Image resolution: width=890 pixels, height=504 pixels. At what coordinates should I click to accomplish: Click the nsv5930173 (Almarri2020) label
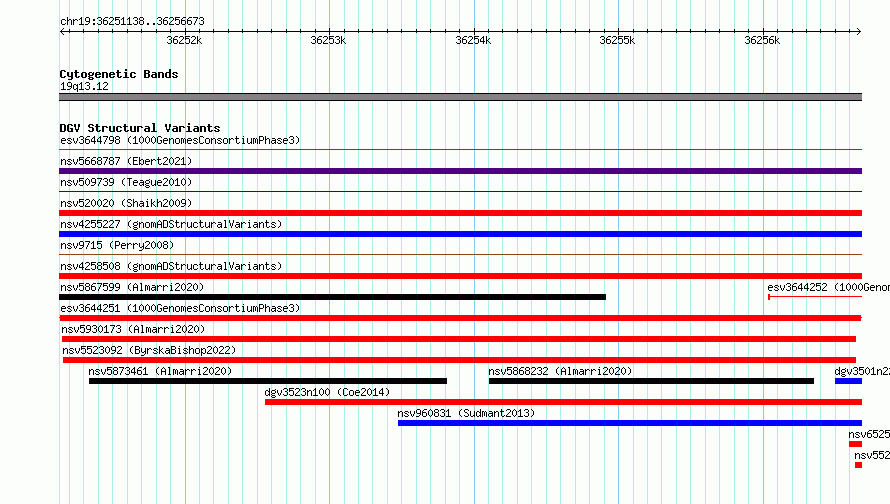[x=133, y=329]
